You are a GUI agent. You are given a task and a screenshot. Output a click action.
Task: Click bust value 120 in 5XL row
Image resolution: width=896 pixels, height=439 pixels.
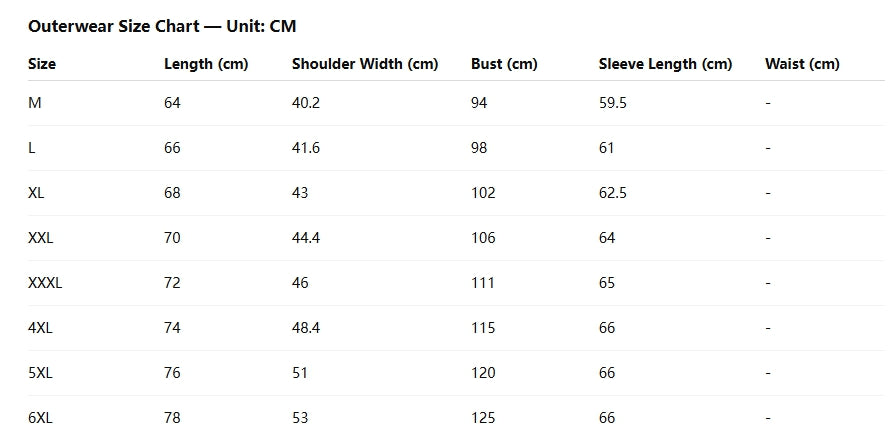tap(483, 373)
